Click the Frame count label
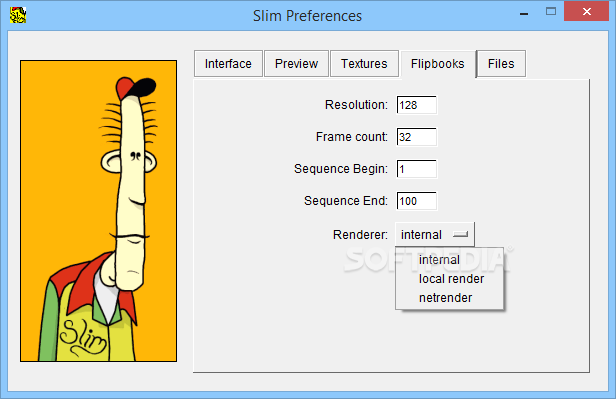 (x=352, y=137)
